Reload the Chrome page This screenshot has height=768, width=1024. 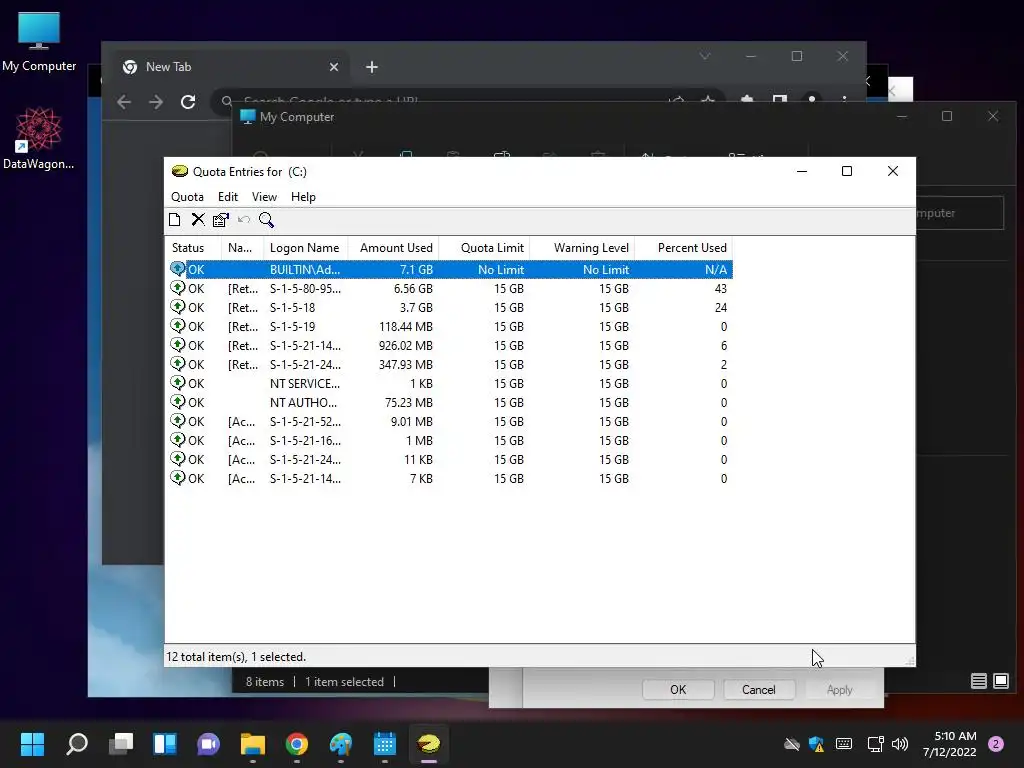point(188,102)
